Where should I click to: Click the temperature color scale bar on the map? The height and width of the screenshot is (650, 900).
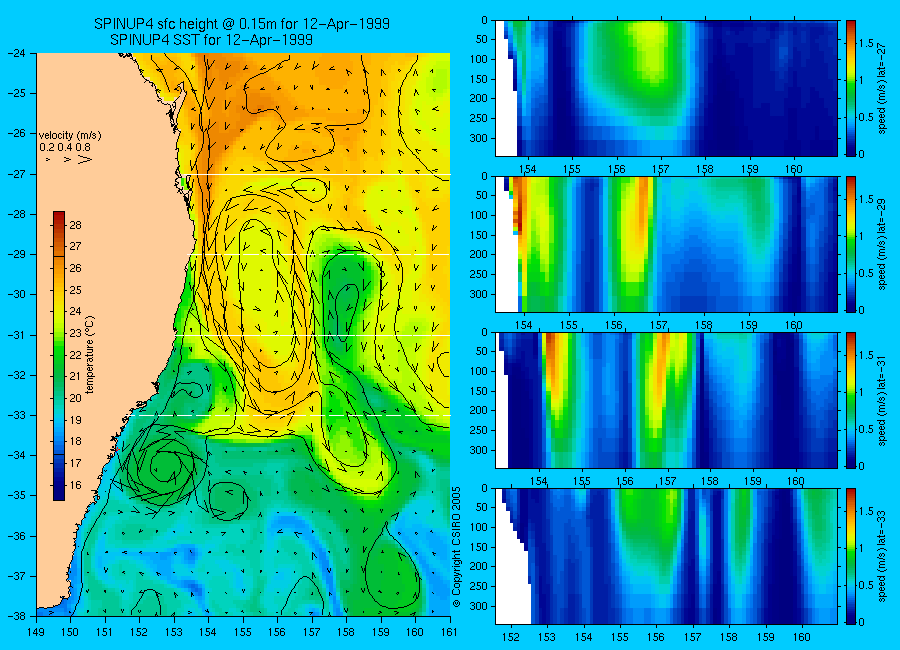click(x=59, y=356)
